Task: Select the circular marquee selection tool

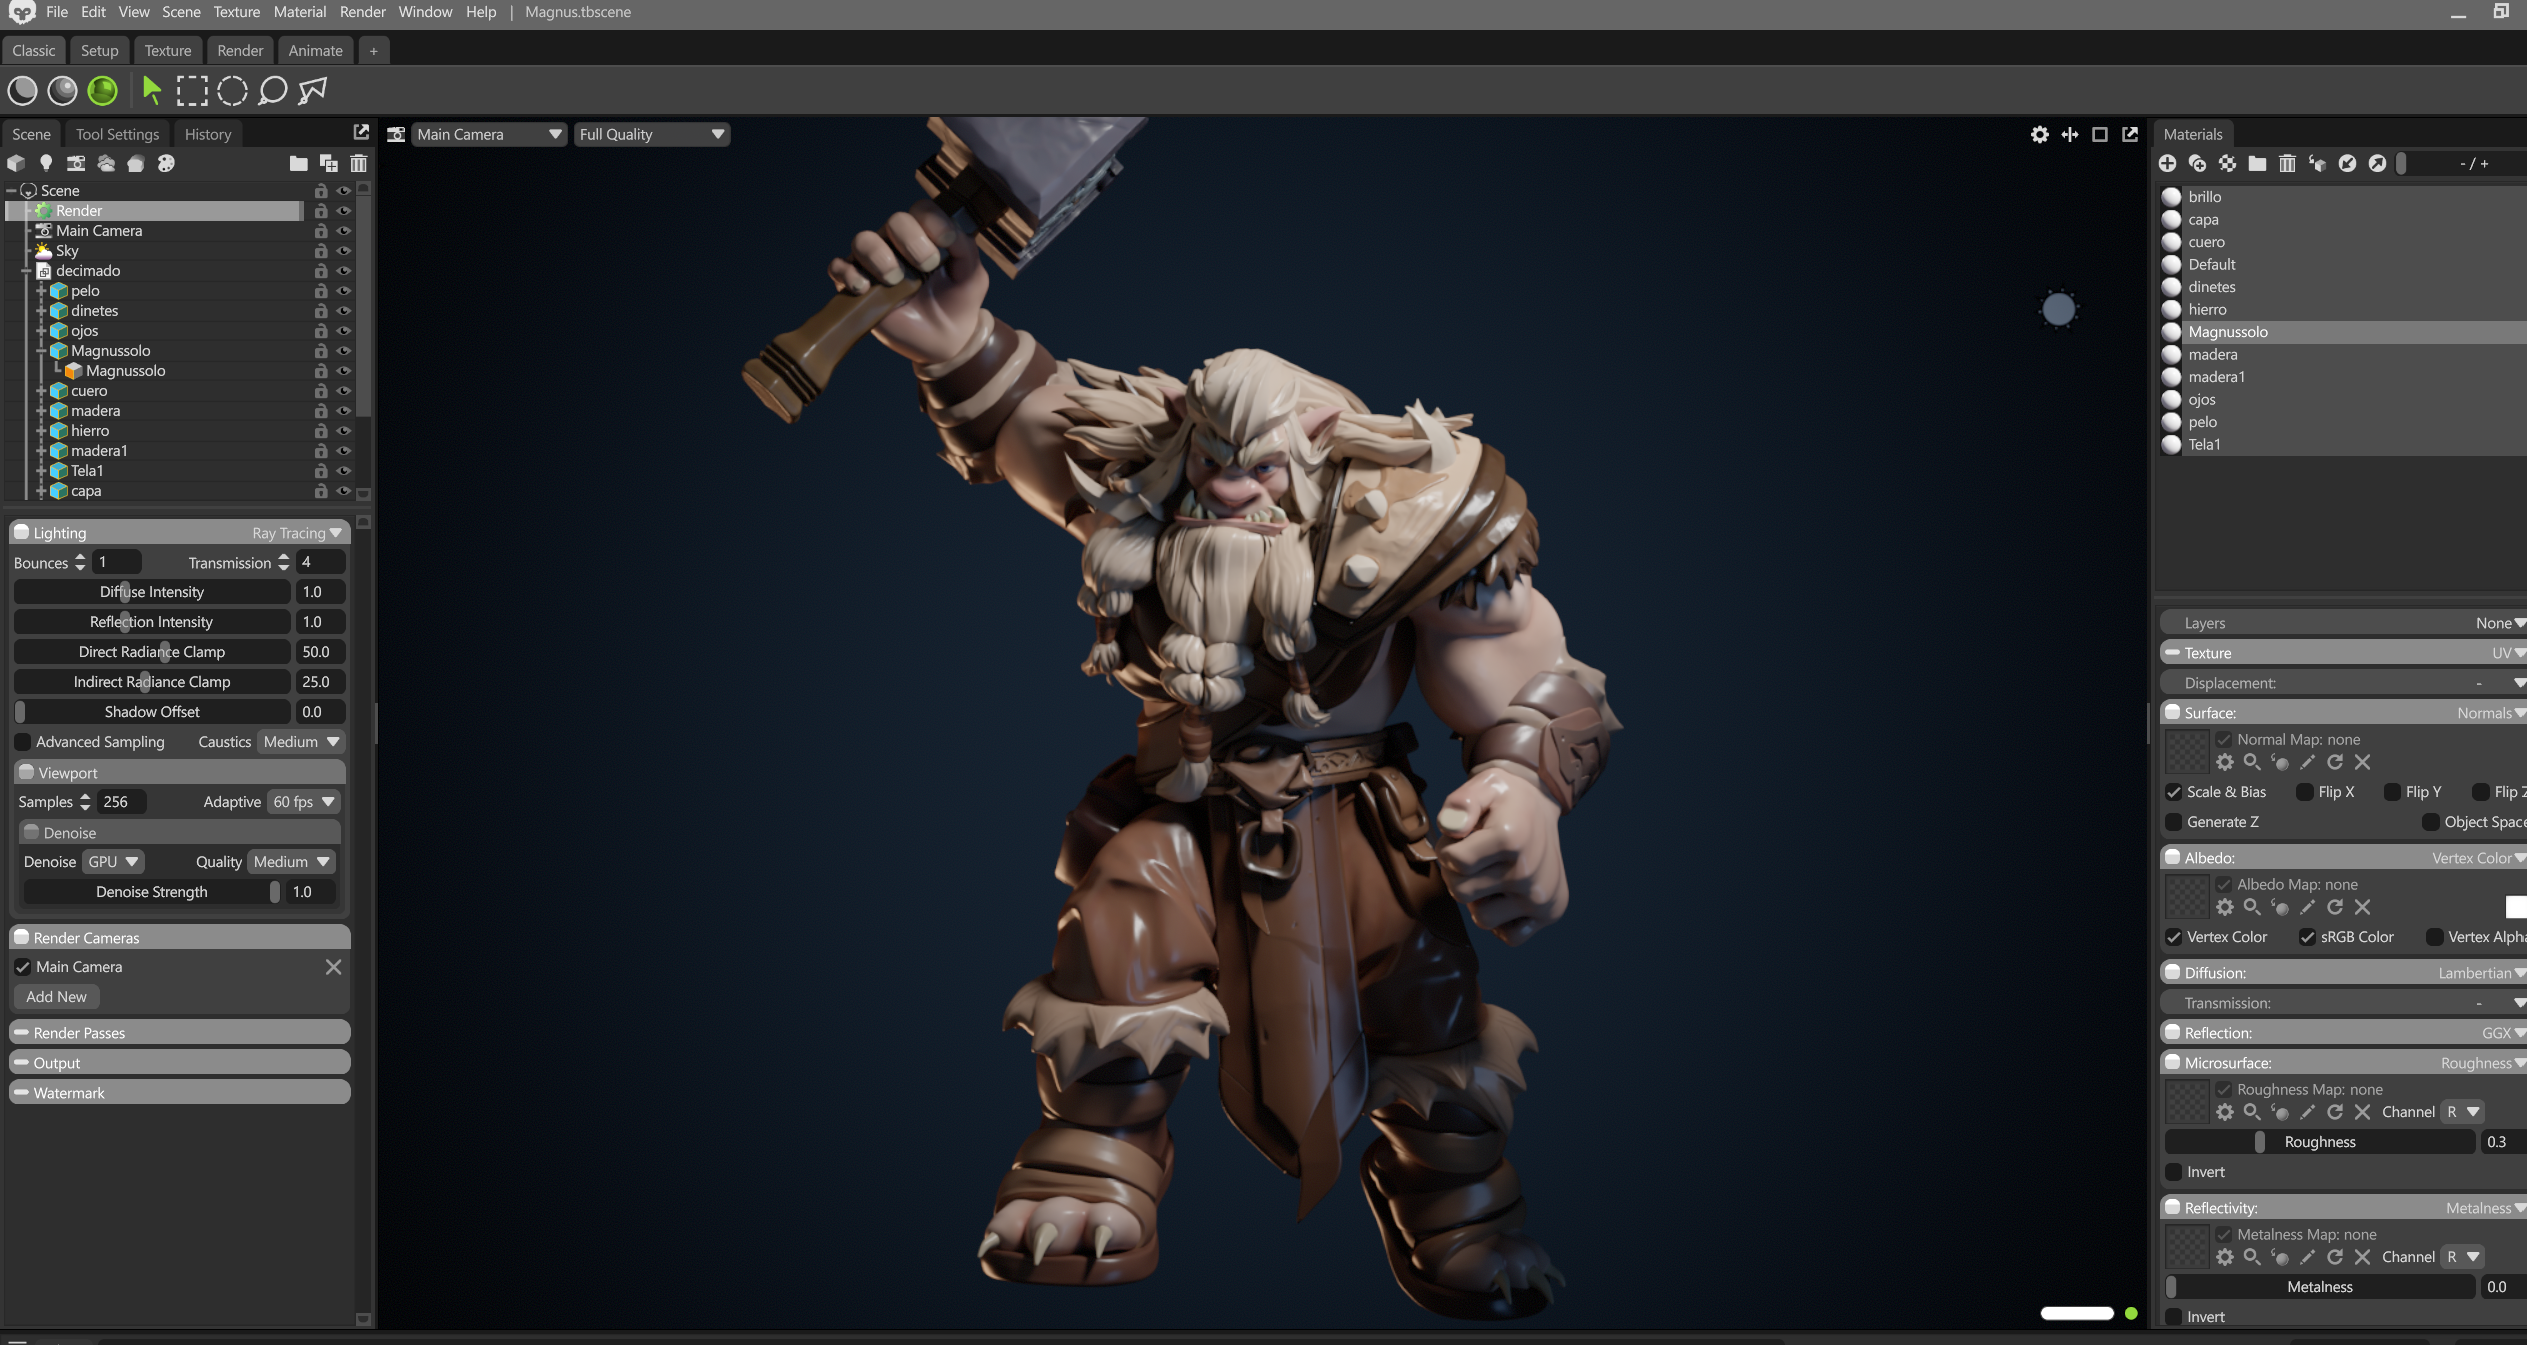Action: (x=232, y=91)
